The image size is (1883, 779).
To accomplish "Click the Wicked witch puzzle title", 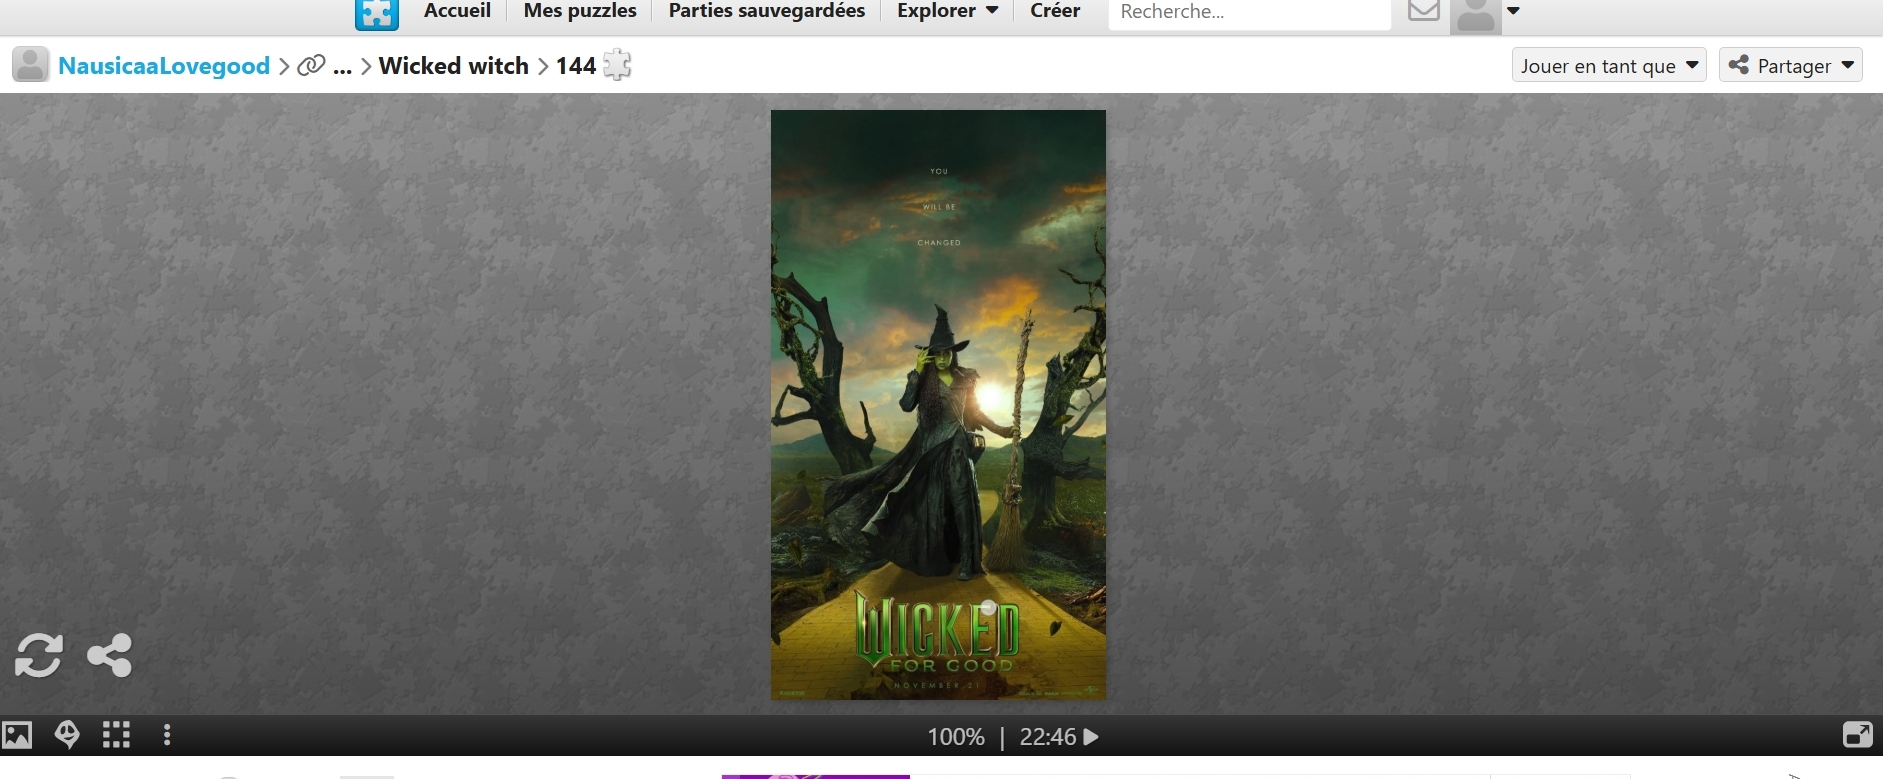I will (x=454, y=66).
